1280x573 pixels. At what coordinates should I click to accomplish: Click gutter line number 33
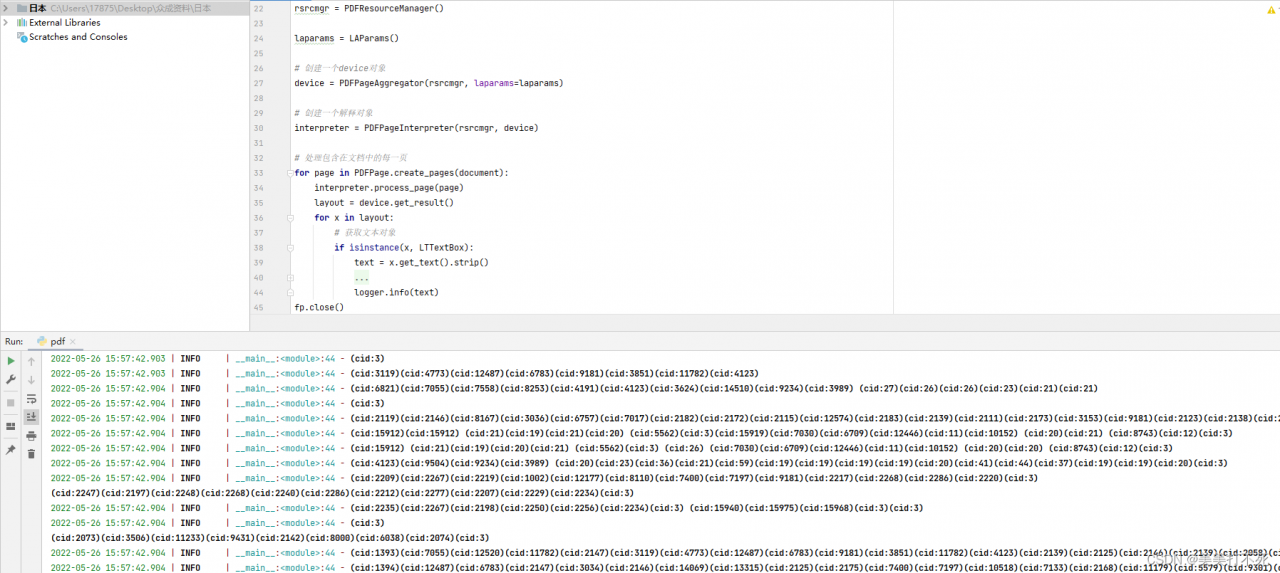258,172
